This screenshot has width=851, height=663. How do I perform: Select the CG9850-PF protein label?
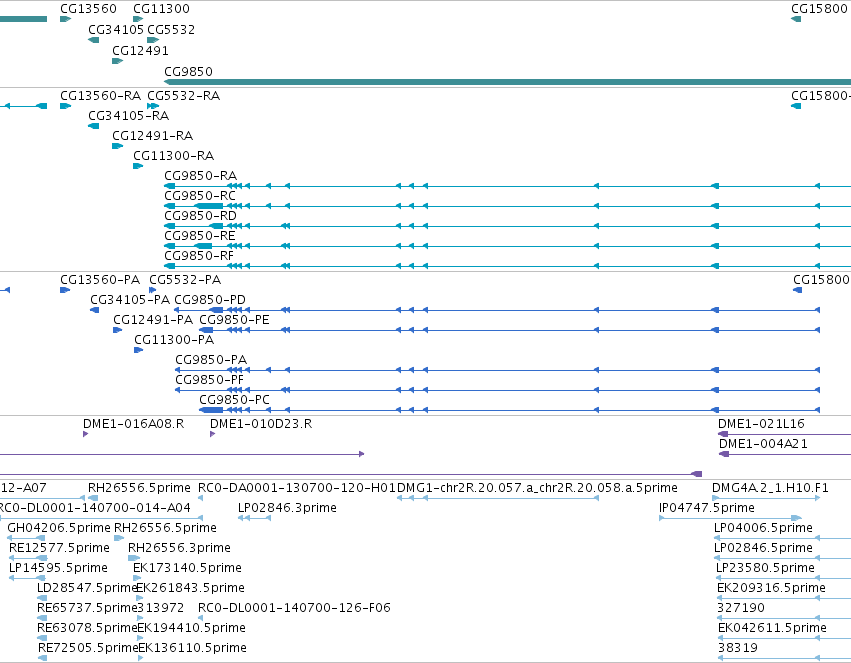(209, 380)
